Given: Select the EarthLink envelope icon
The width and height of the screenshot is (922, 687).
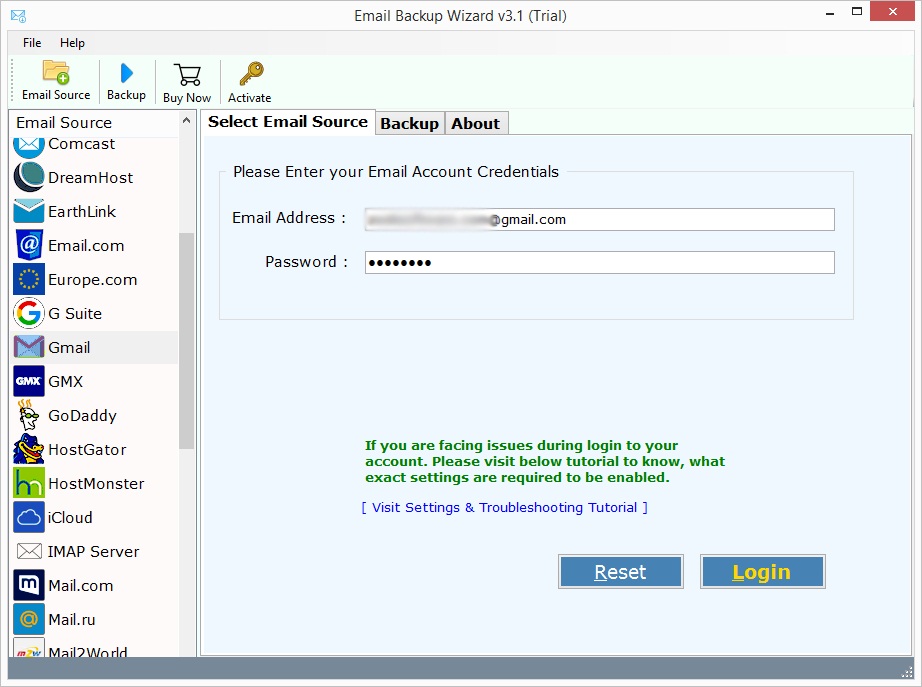Looking at the screenshot, I should [x=29, y=211].
